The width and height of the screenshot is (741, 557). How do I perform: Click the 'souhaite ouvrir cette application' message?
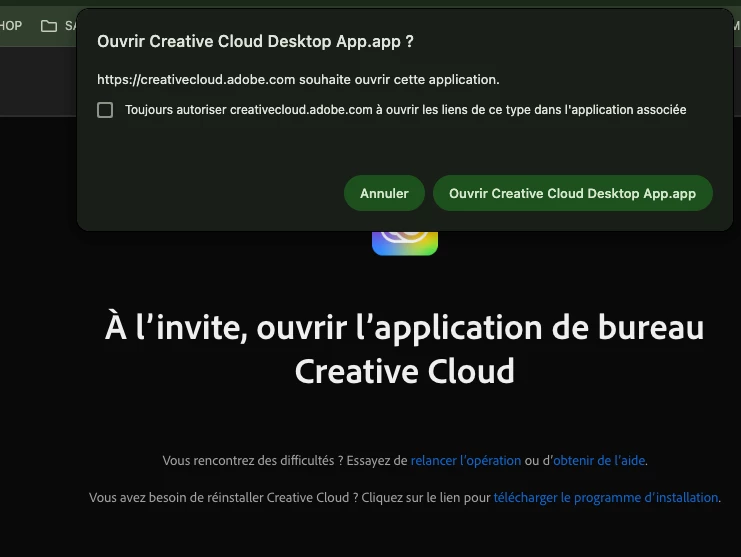[x=298, y=79]
